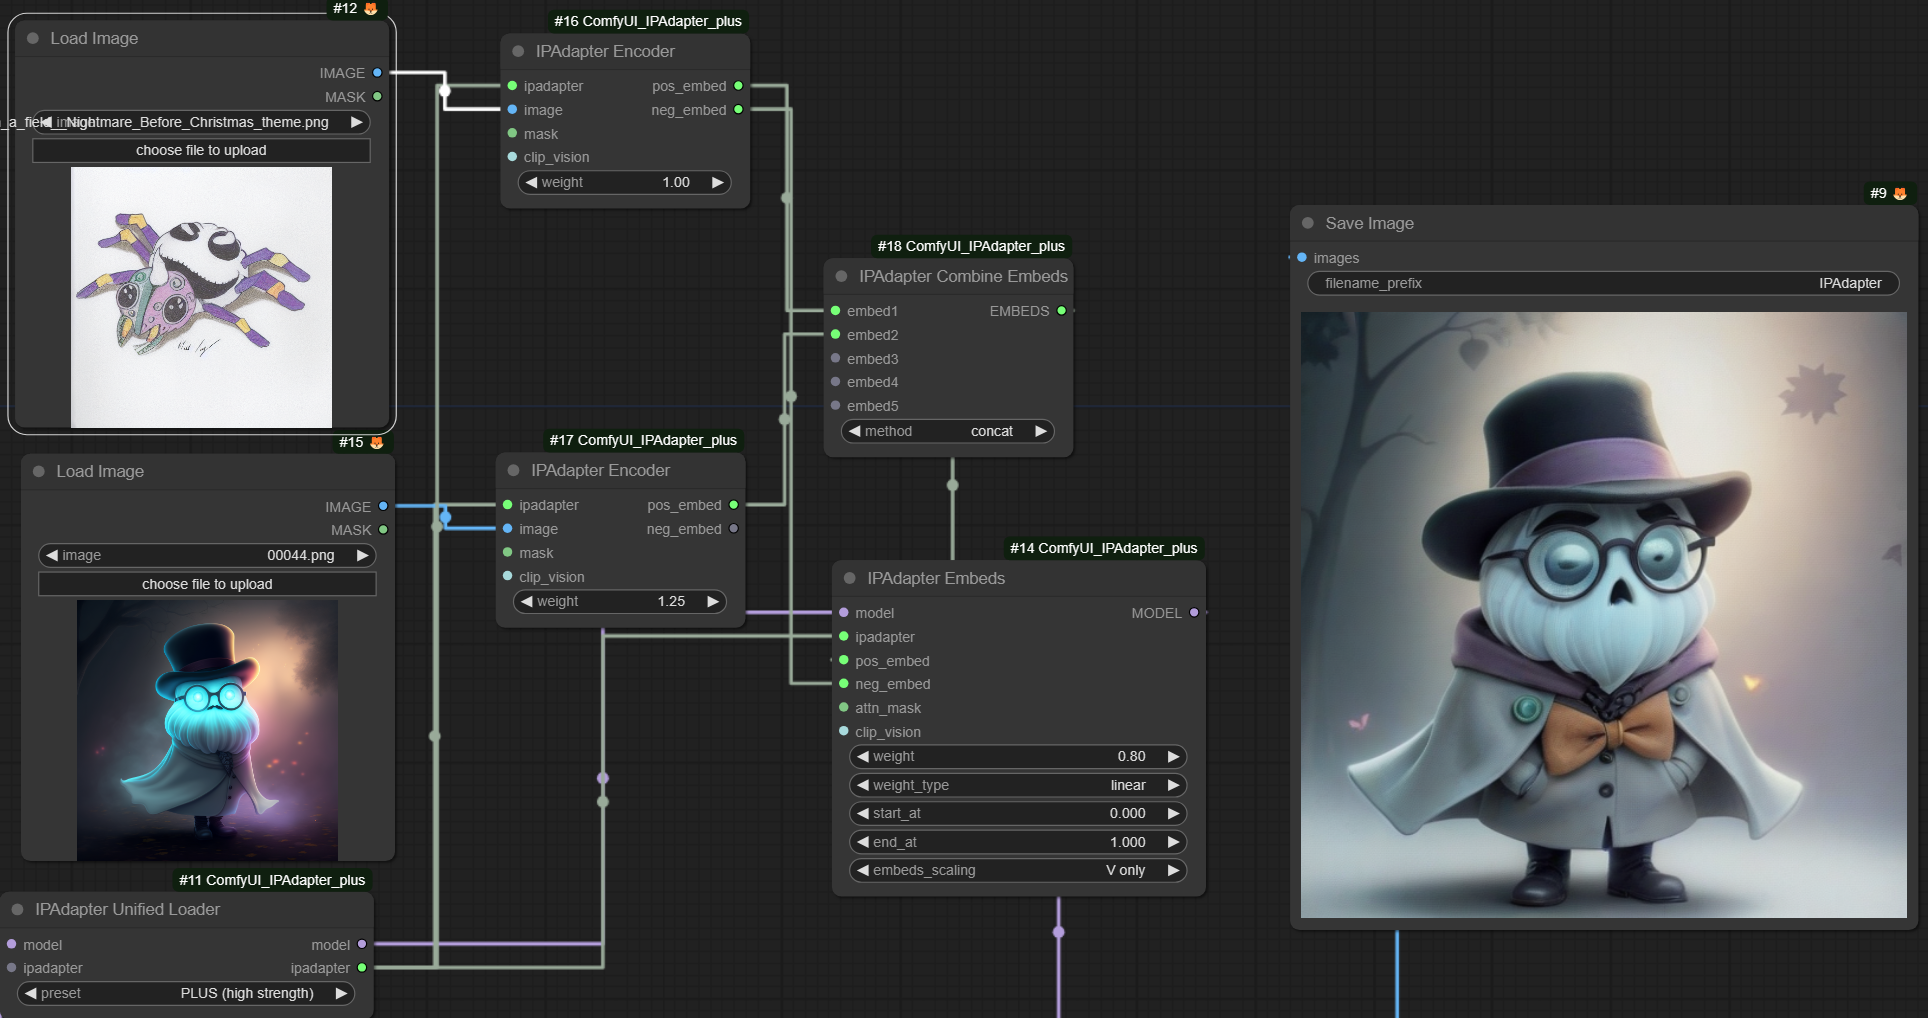
Task: Click the #16 ComfyUI_IPAdapter_plus node label
Action: tap(647, 21)
